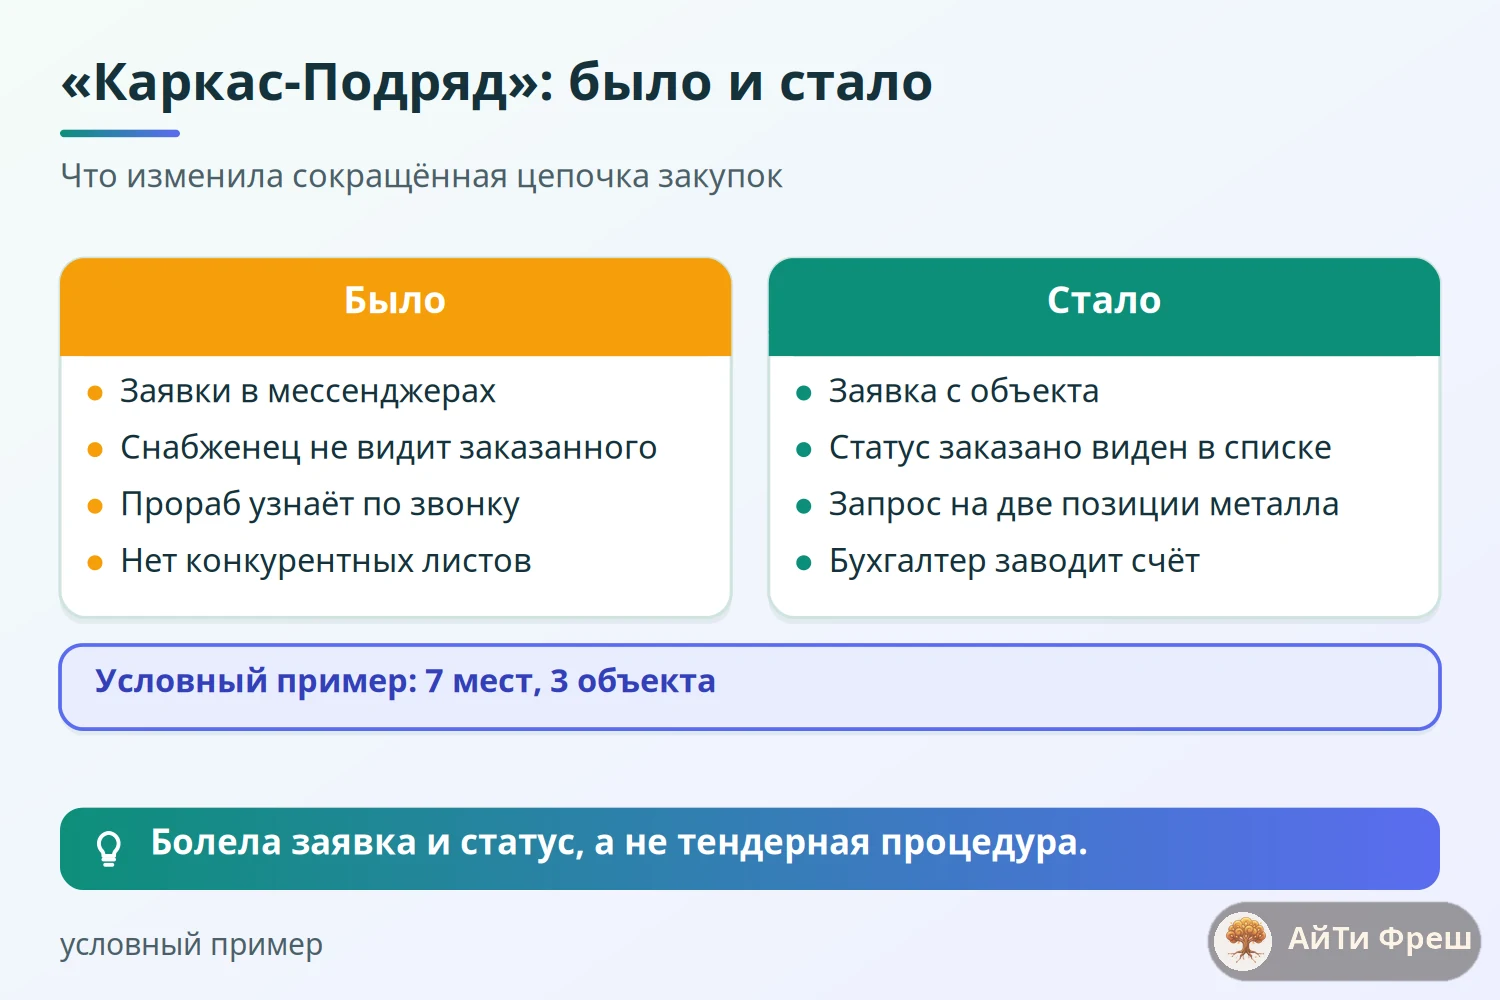Click orange bullet next to Заявки в мессенджерах
1500x1000 pixels.
[x=95, y=393]
